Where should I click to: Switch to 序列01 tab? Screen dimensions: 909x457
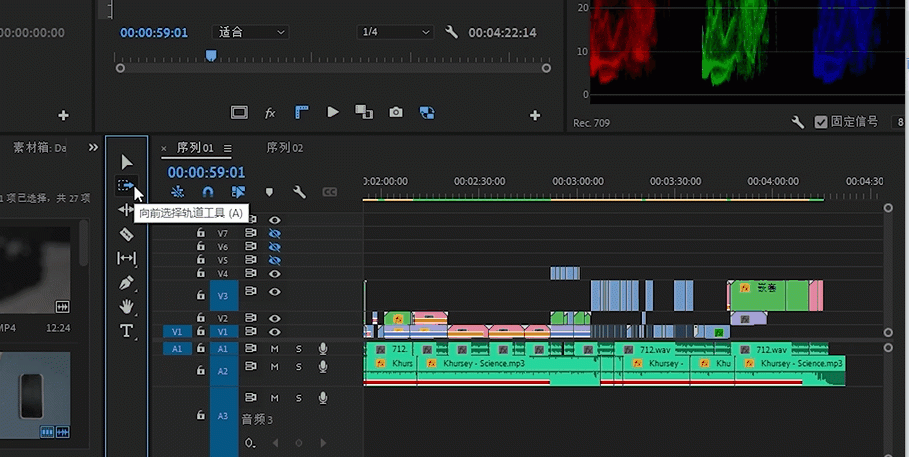pos(195,148)
